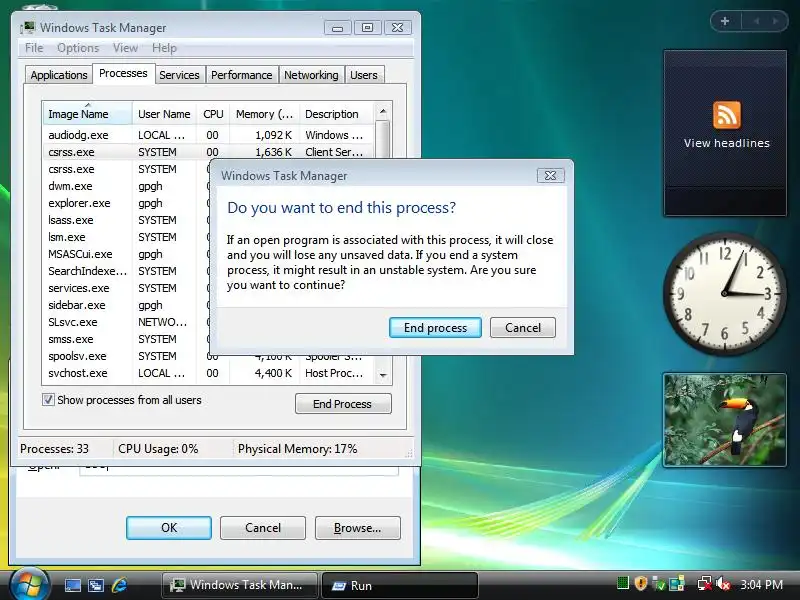Click process list scroll up arrow
The image size is (800, 600).
click(x=383, y=111)
